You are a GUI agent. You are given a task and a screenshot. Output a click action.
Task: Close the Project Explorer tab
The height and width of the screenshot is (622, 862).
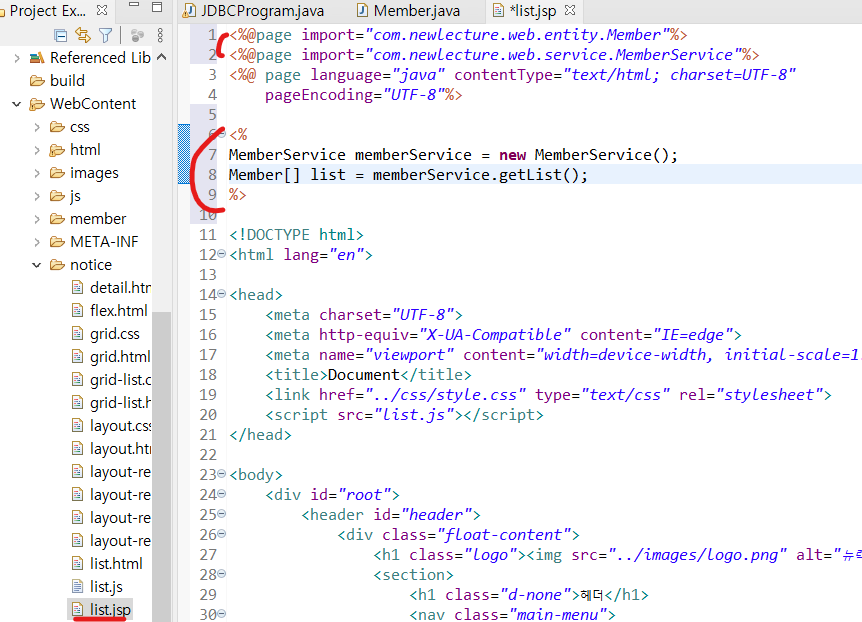click(x=102, y=10)
